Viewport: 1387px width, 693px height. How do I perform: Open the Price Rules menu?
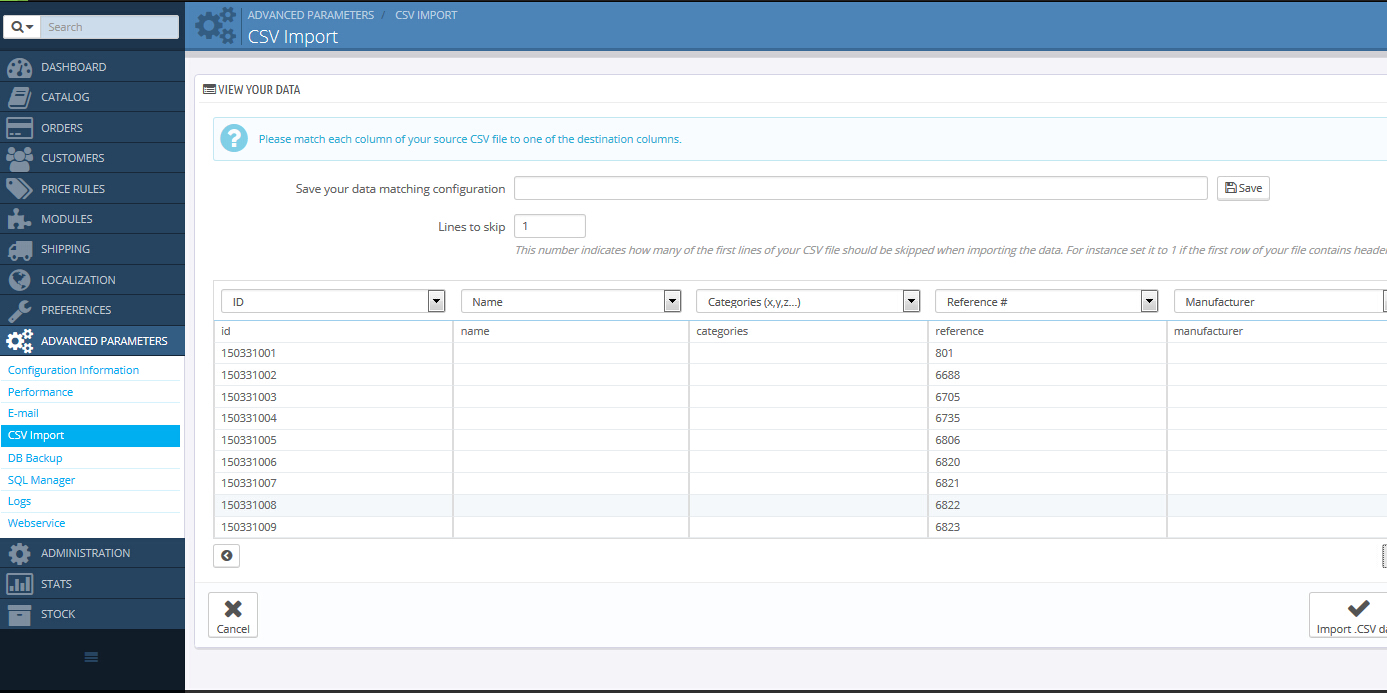click(x=92, y=189)
